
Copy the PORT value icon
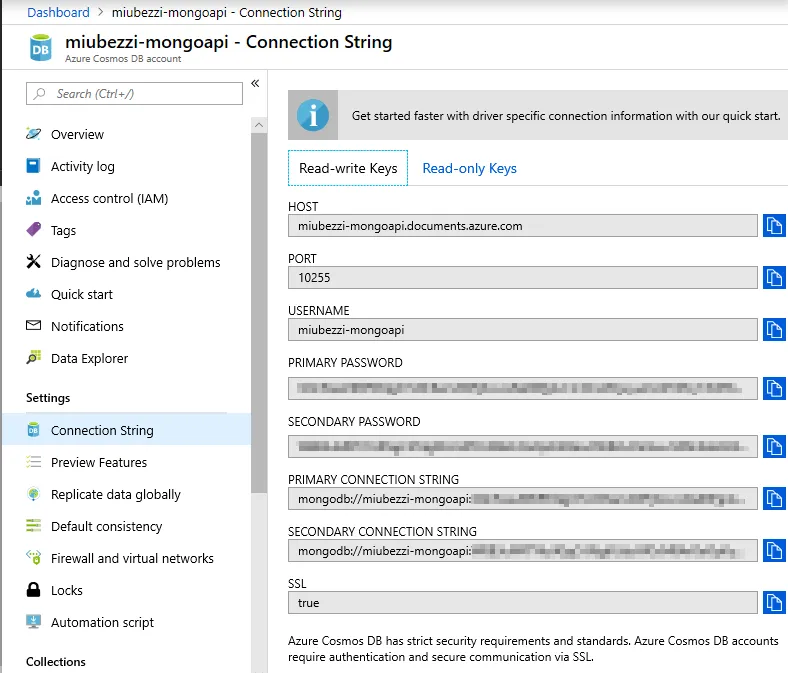[774, 278]
